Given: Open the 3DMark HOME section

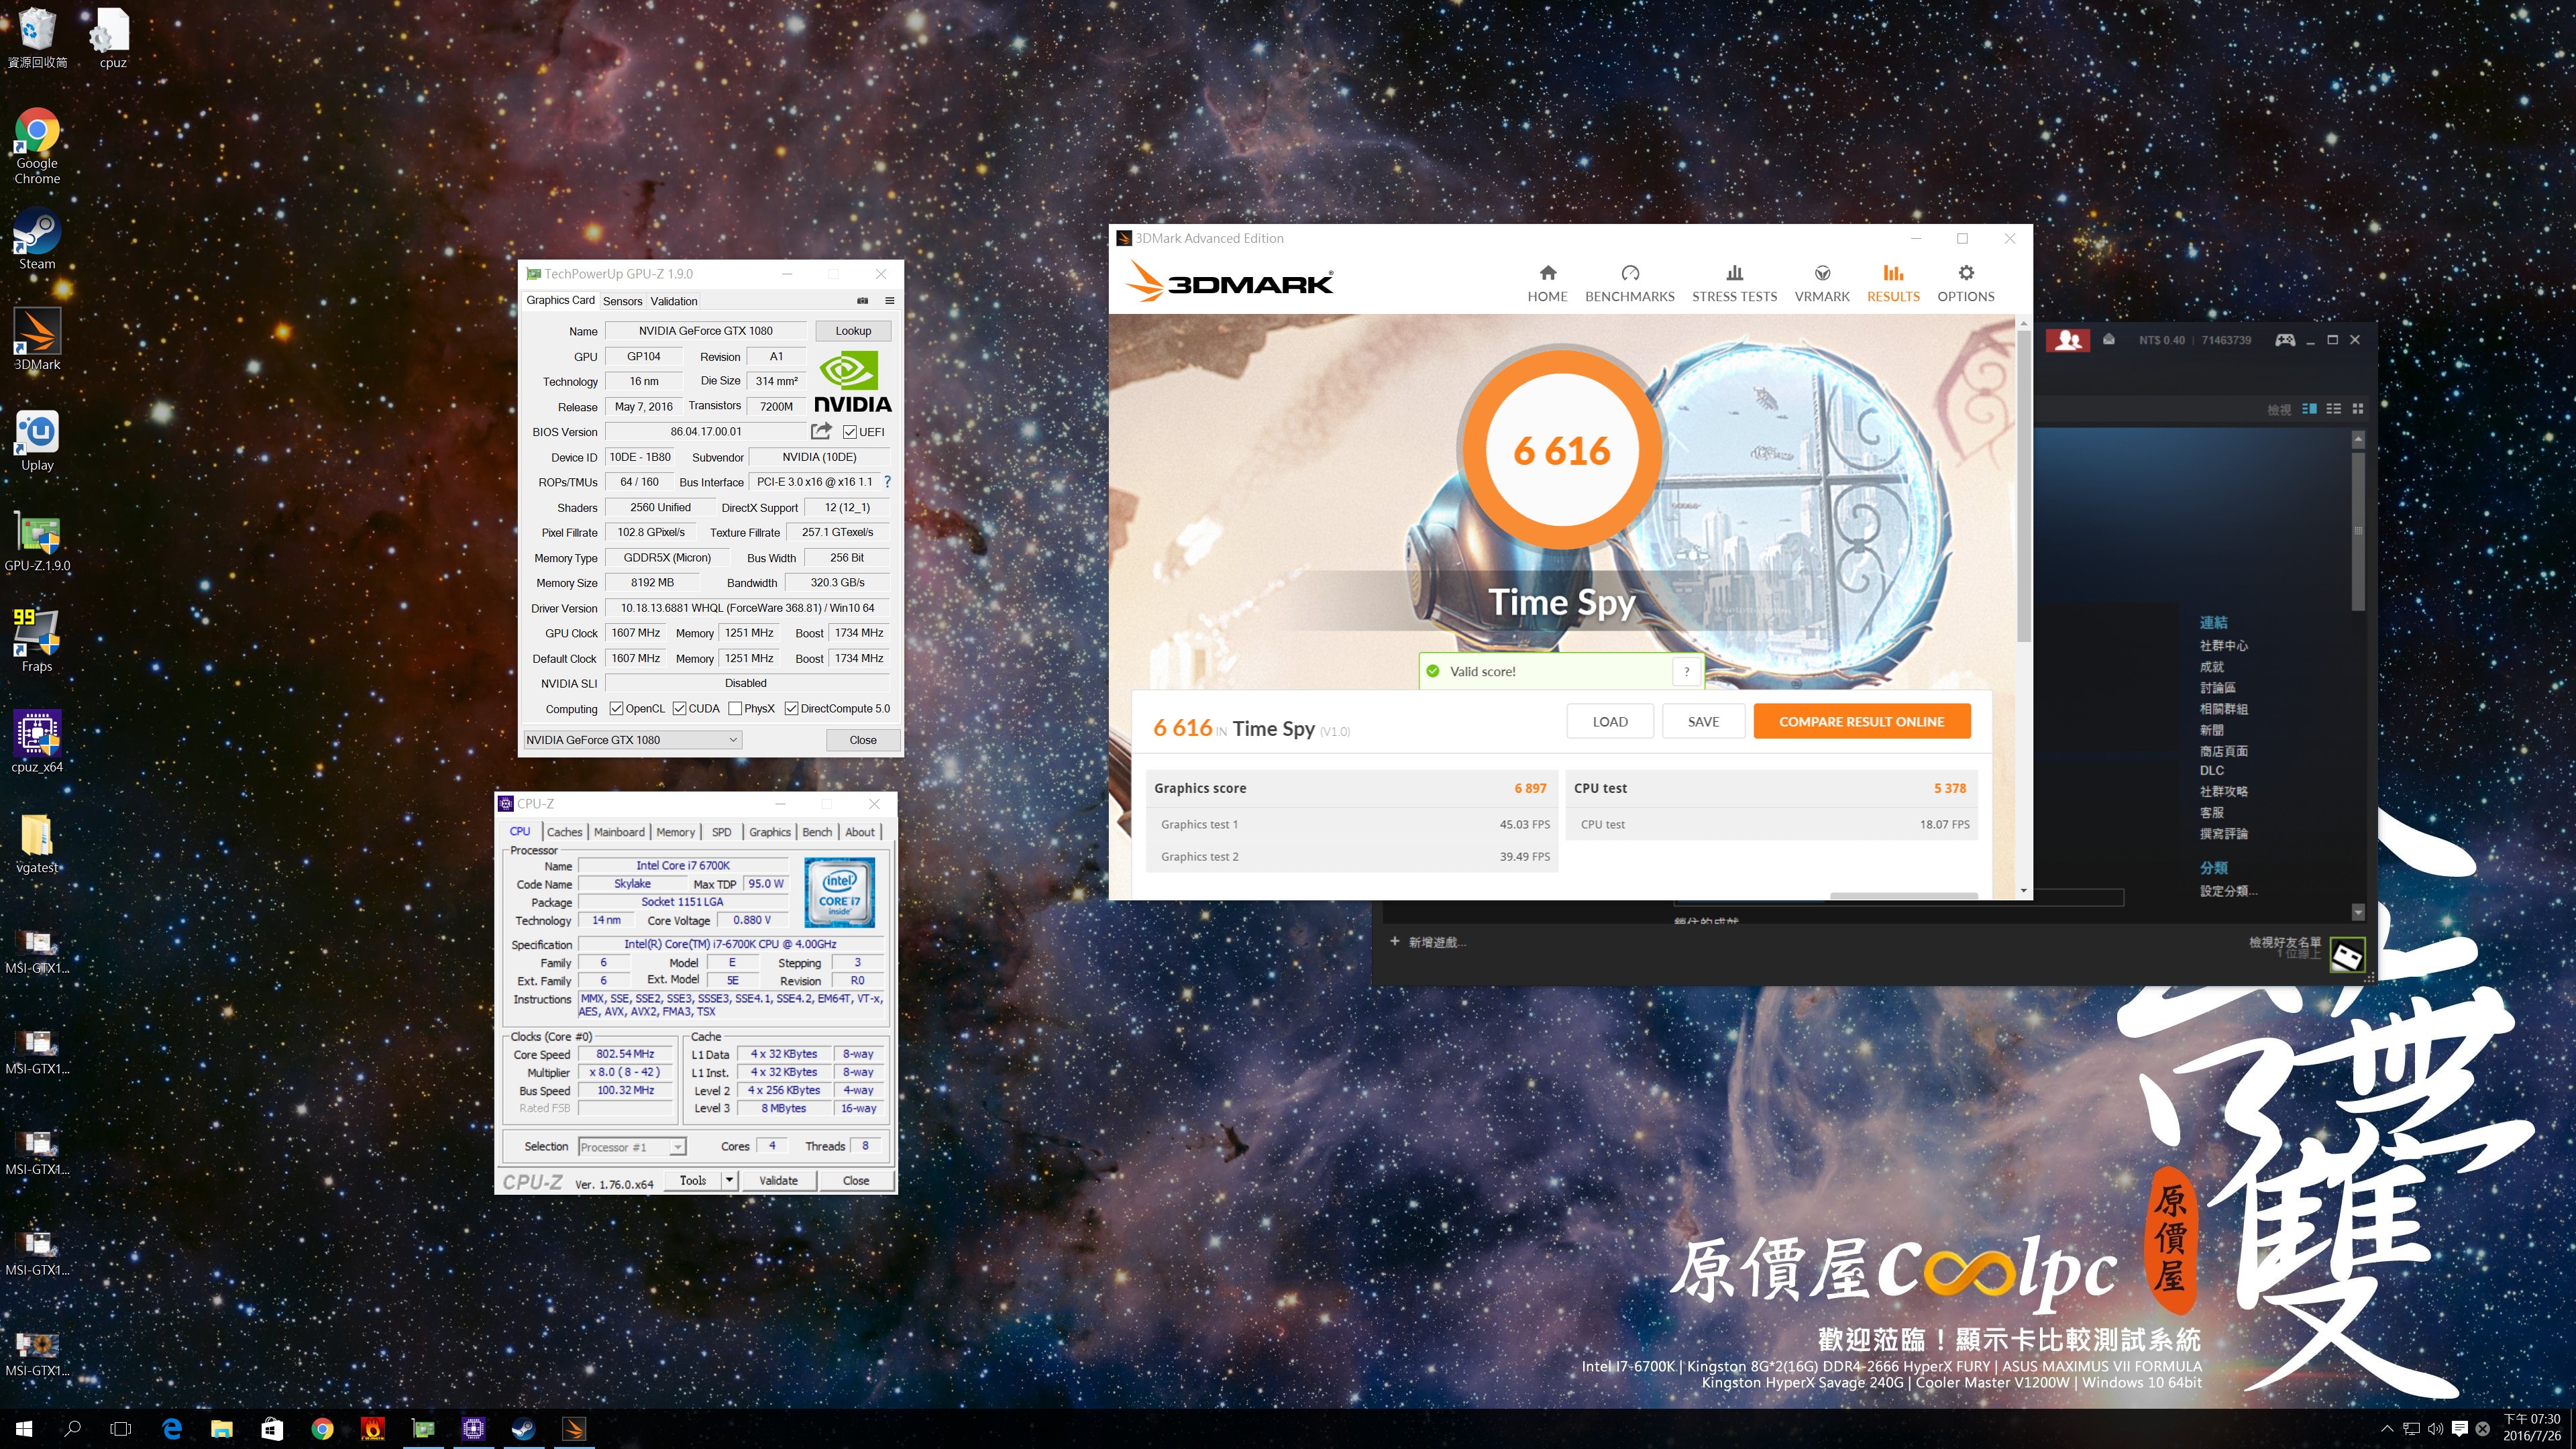Looking at the screenshot, I should click(1547, 283).
